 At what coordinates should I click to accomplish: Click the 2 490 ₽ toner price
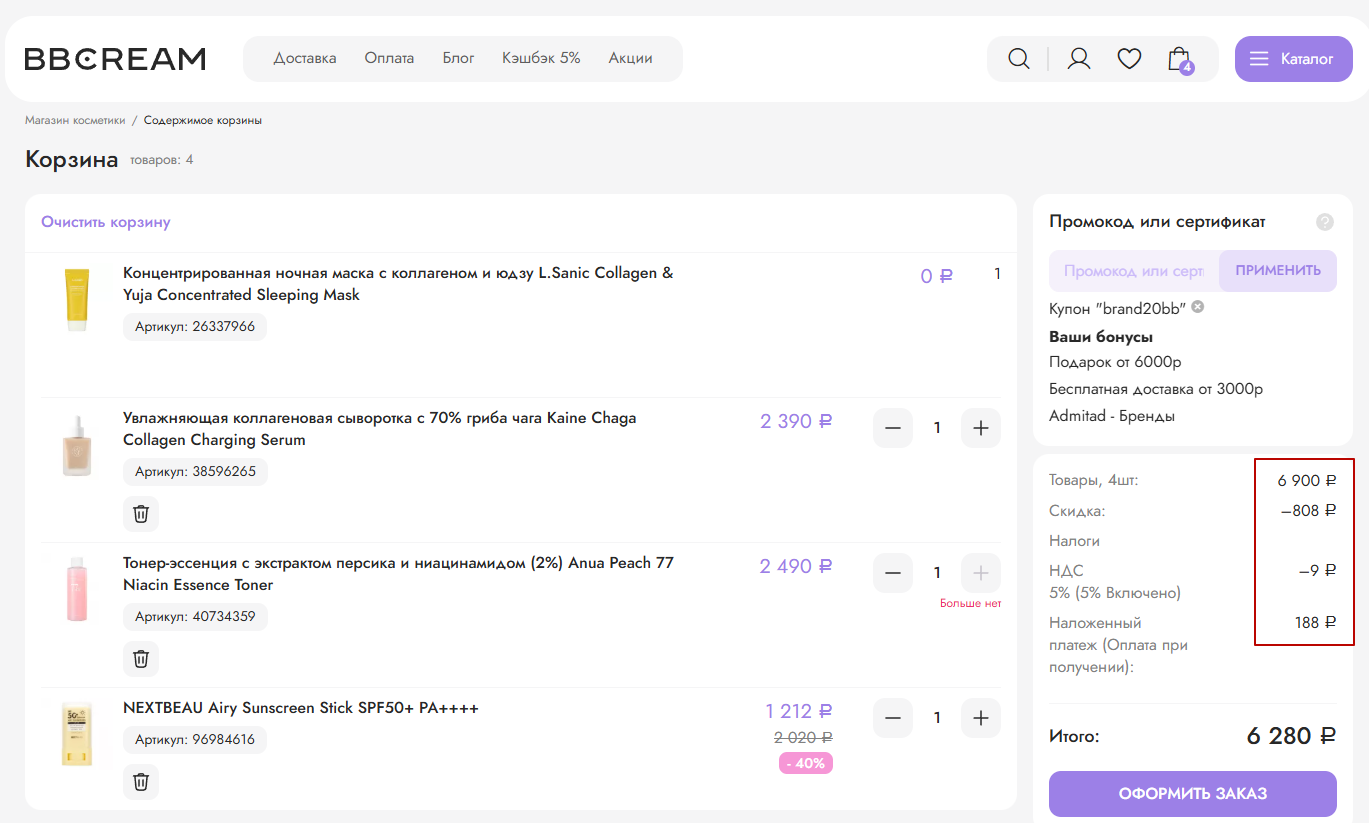(796, 566)
